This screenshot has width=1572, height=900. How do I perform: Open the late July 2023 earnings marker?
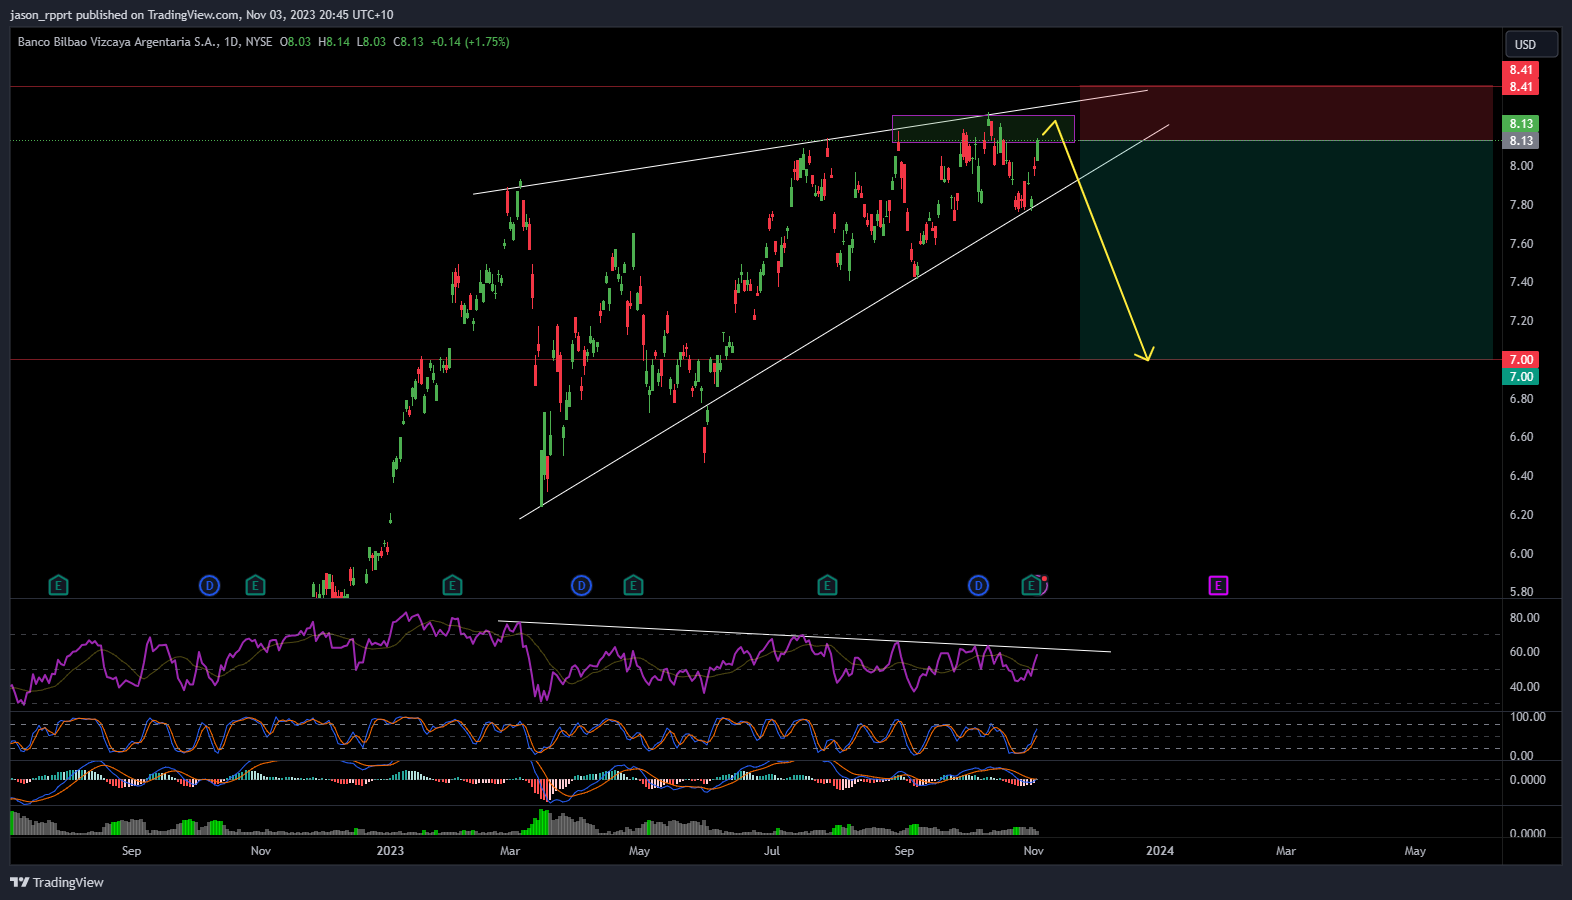coord(827,586)
